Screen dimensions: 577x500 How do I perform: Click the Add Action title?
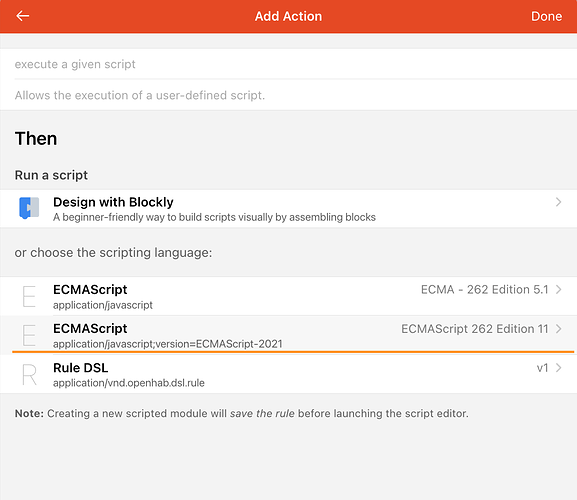click(x=288, y=16)
